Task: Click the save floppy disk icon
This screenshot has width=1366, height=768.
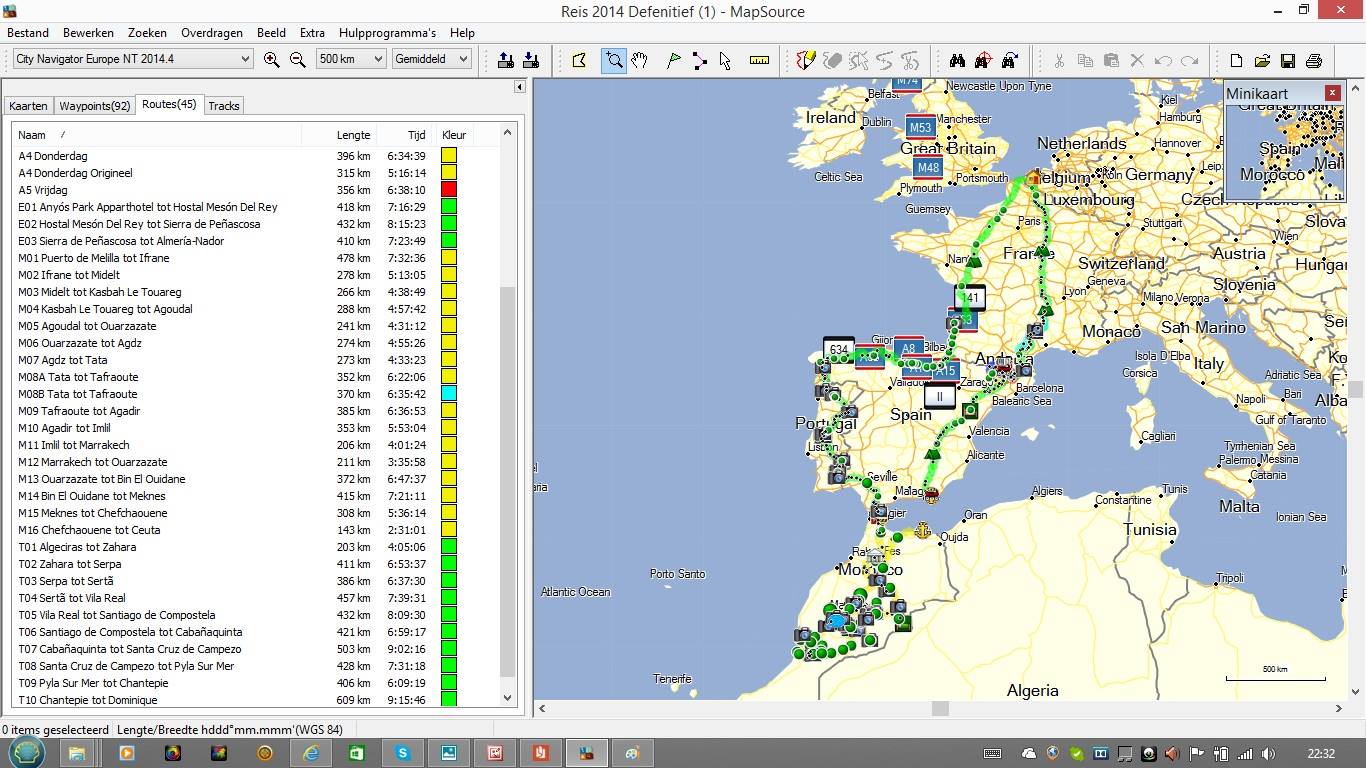Action: tap(1288, 61)
